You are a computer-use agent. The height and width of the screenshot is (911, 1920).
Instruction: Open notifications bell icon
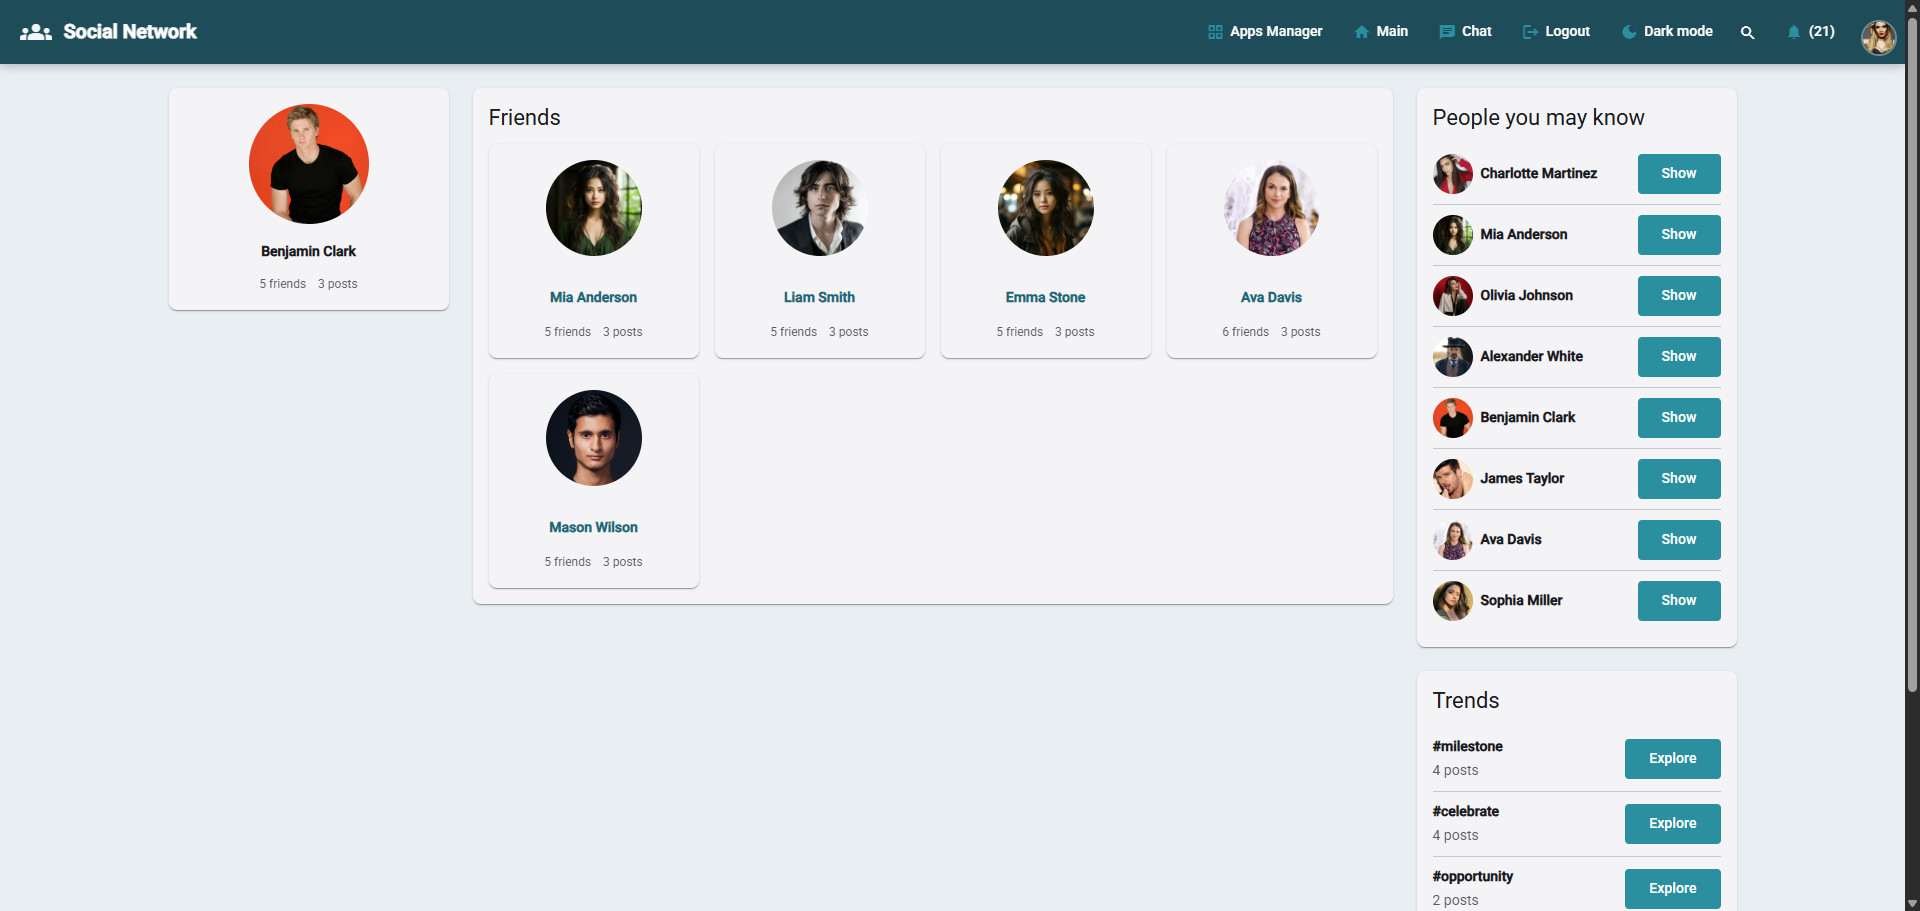click(1794, 32)
